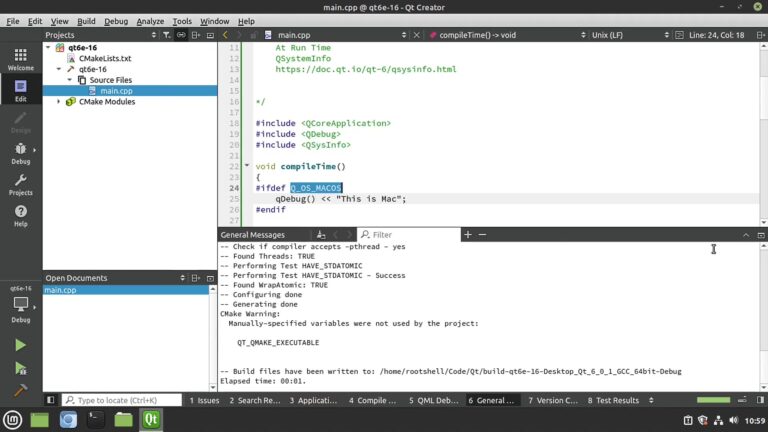
Task: Fold the compileTime function
Action: pyautogui.click(x=247, y=166)
